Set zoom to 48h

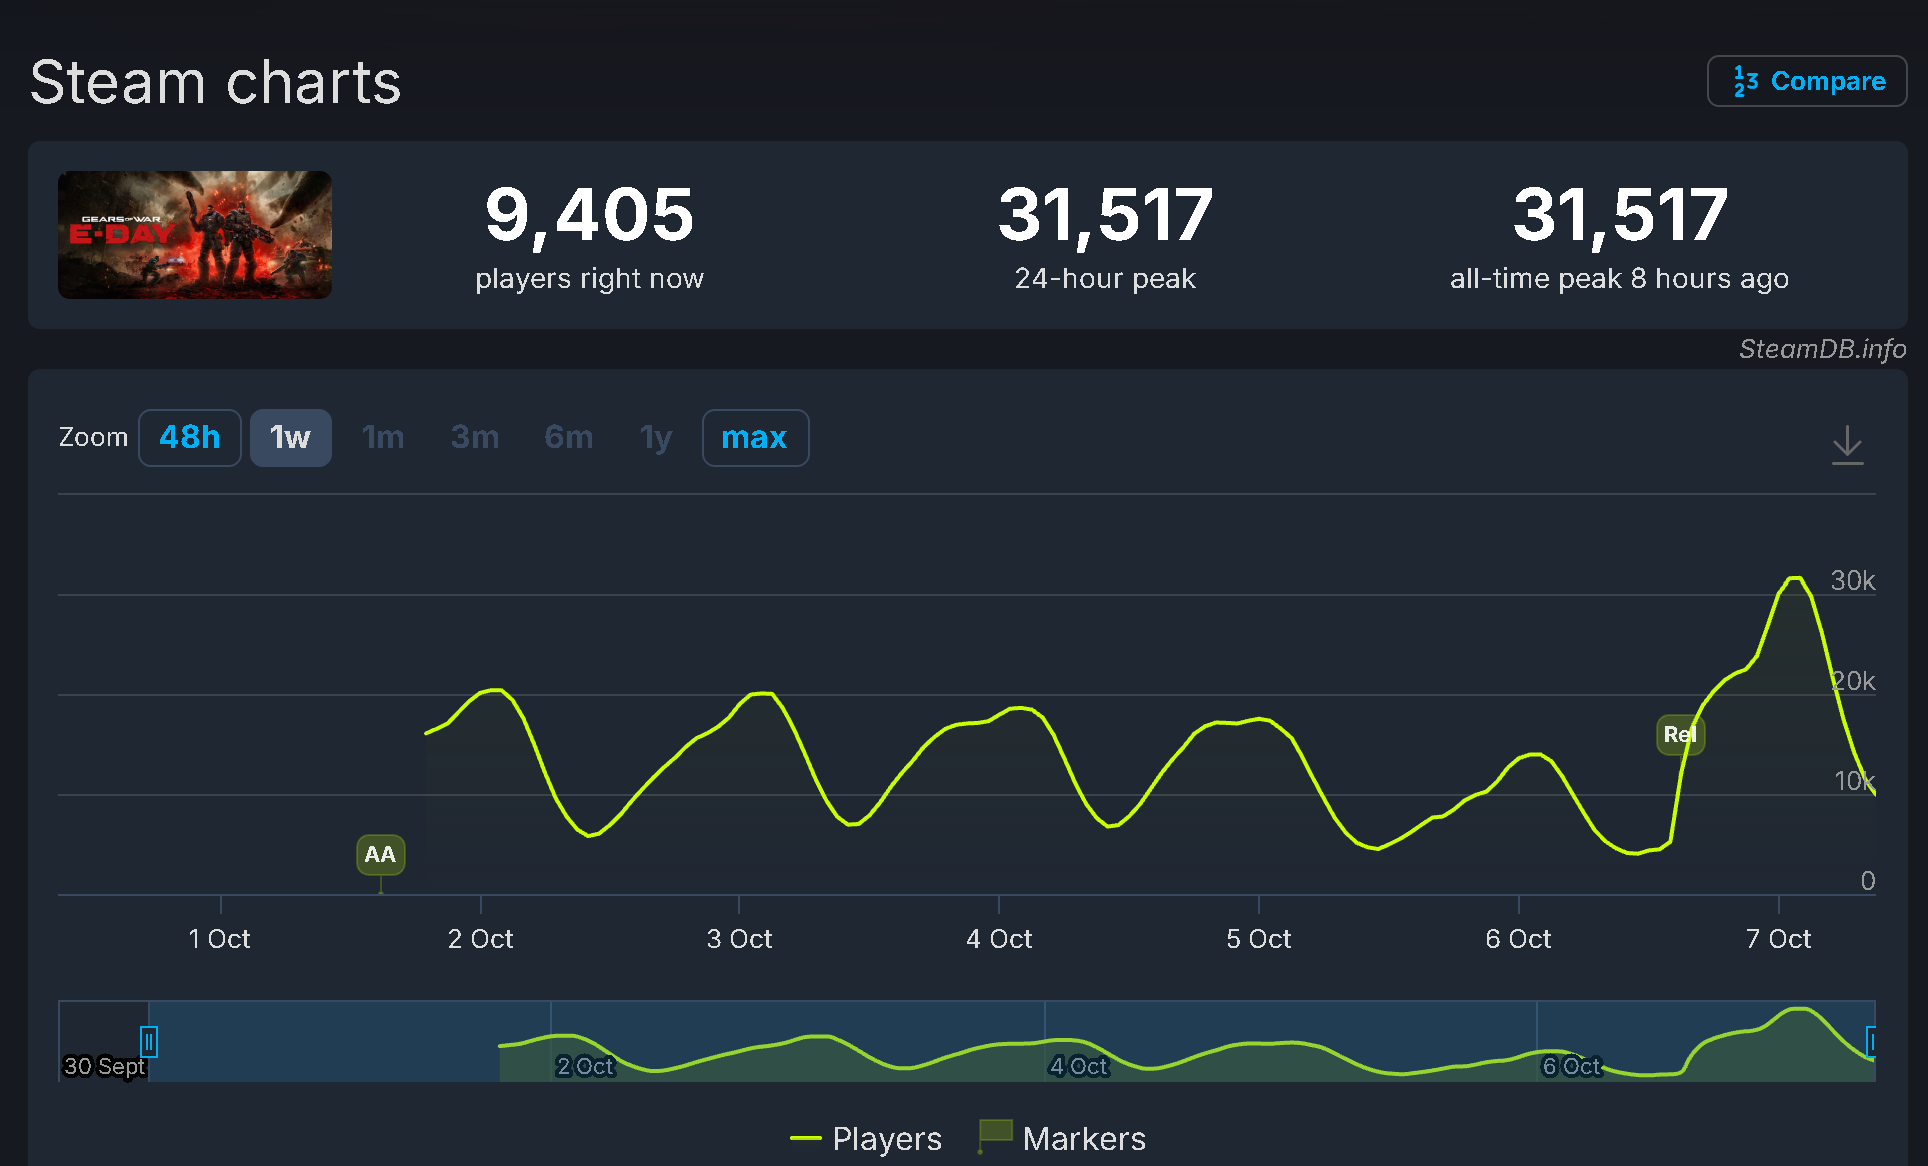coord(190,438)
